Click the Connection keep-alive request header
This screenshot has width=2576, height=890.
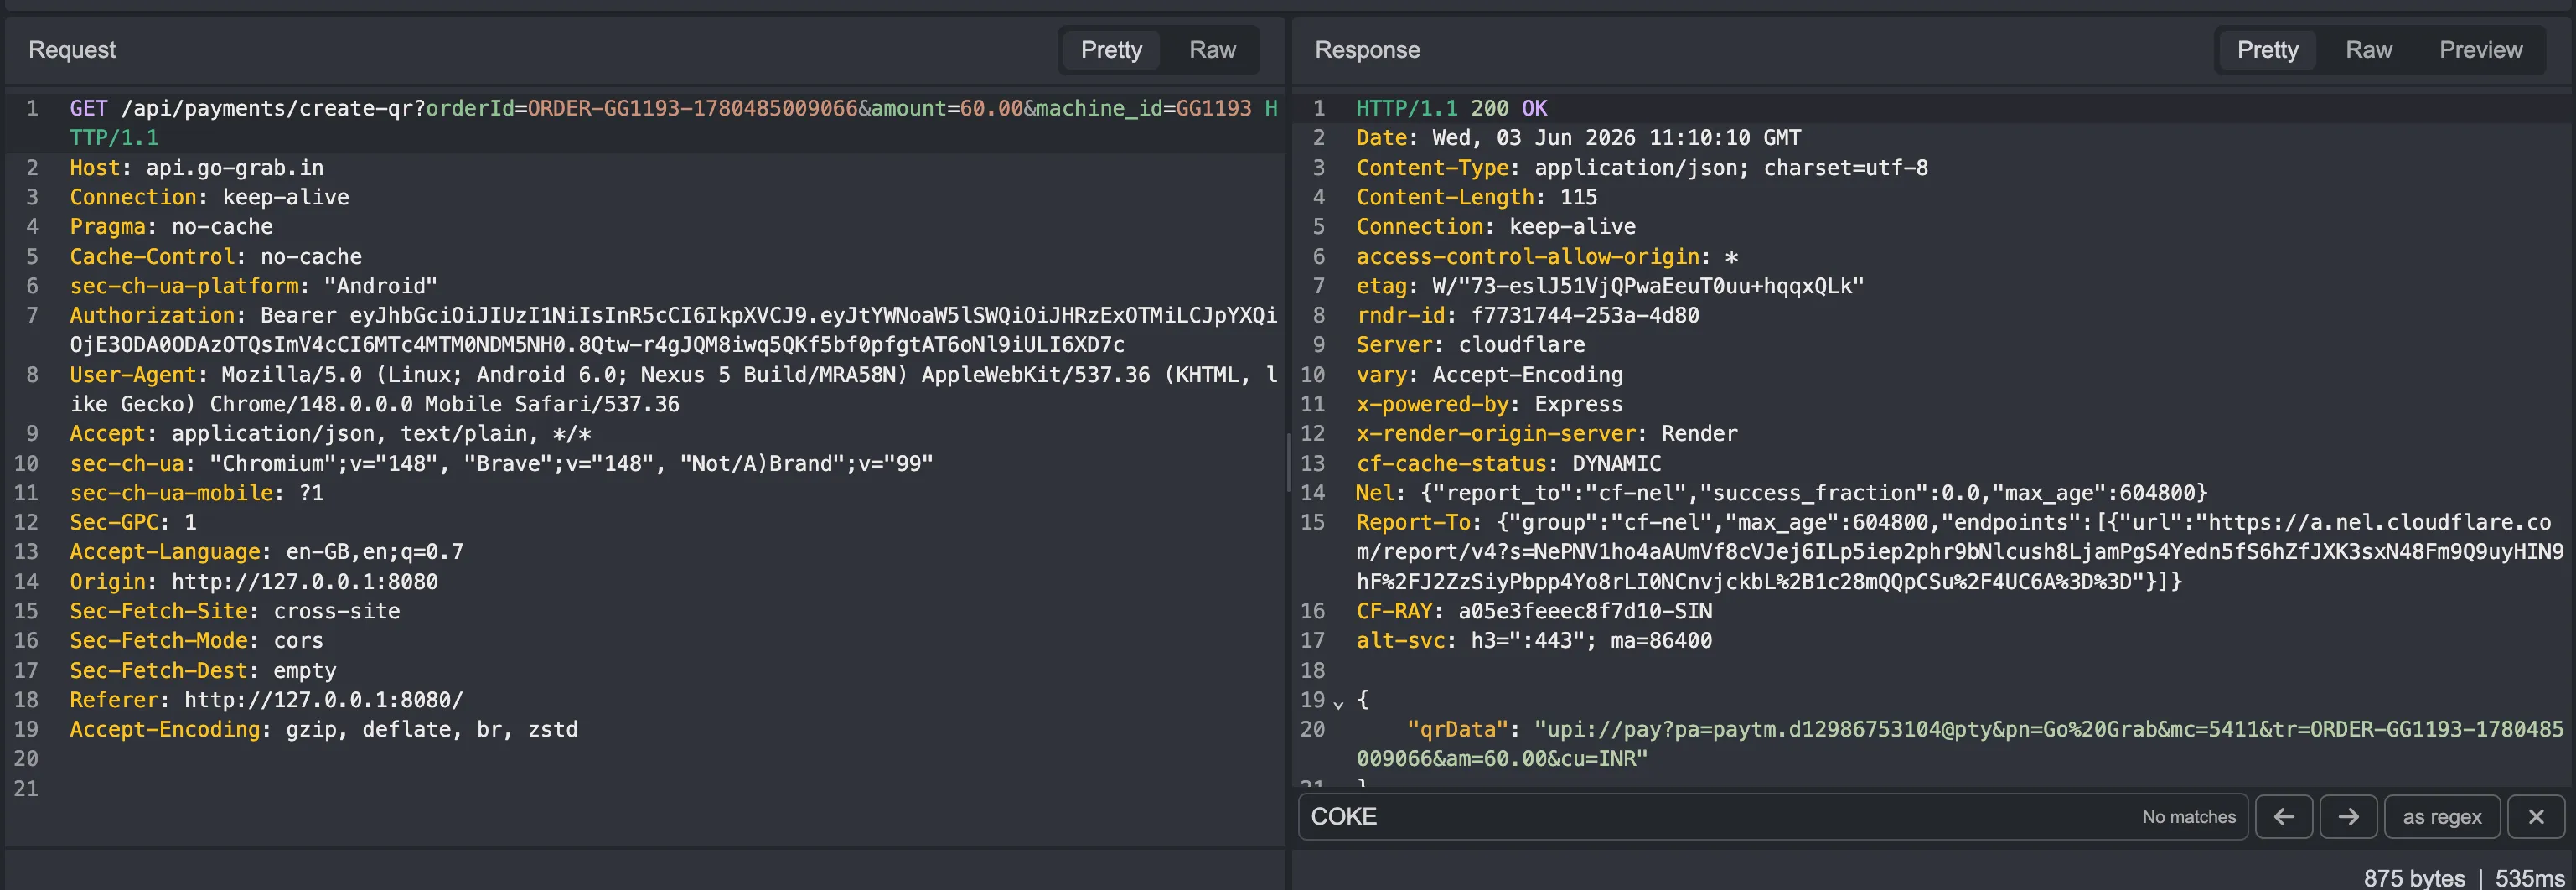click(x=209, y=197)
